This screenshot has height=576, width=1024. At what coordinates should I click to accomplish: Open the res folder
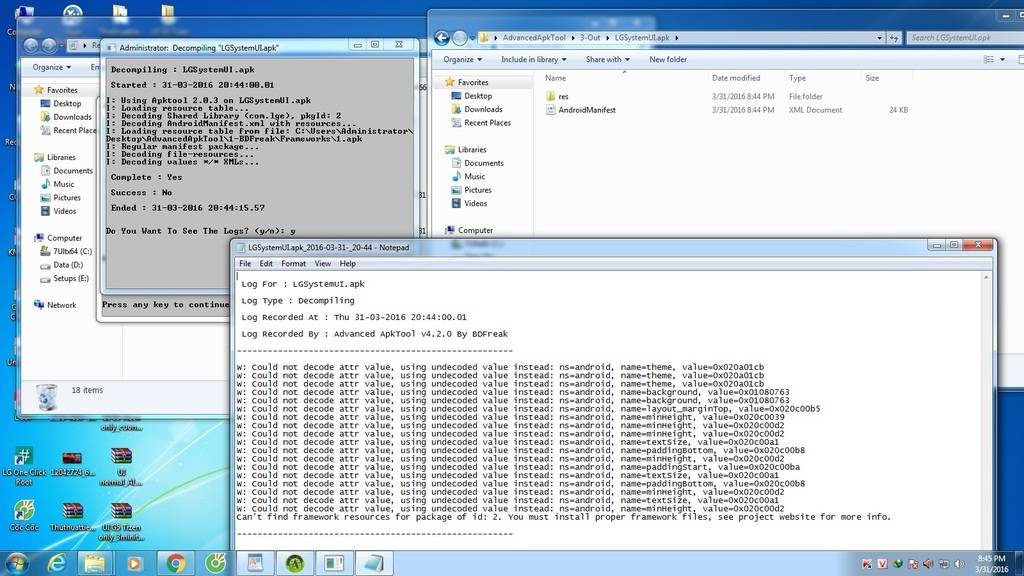[563, 96]
